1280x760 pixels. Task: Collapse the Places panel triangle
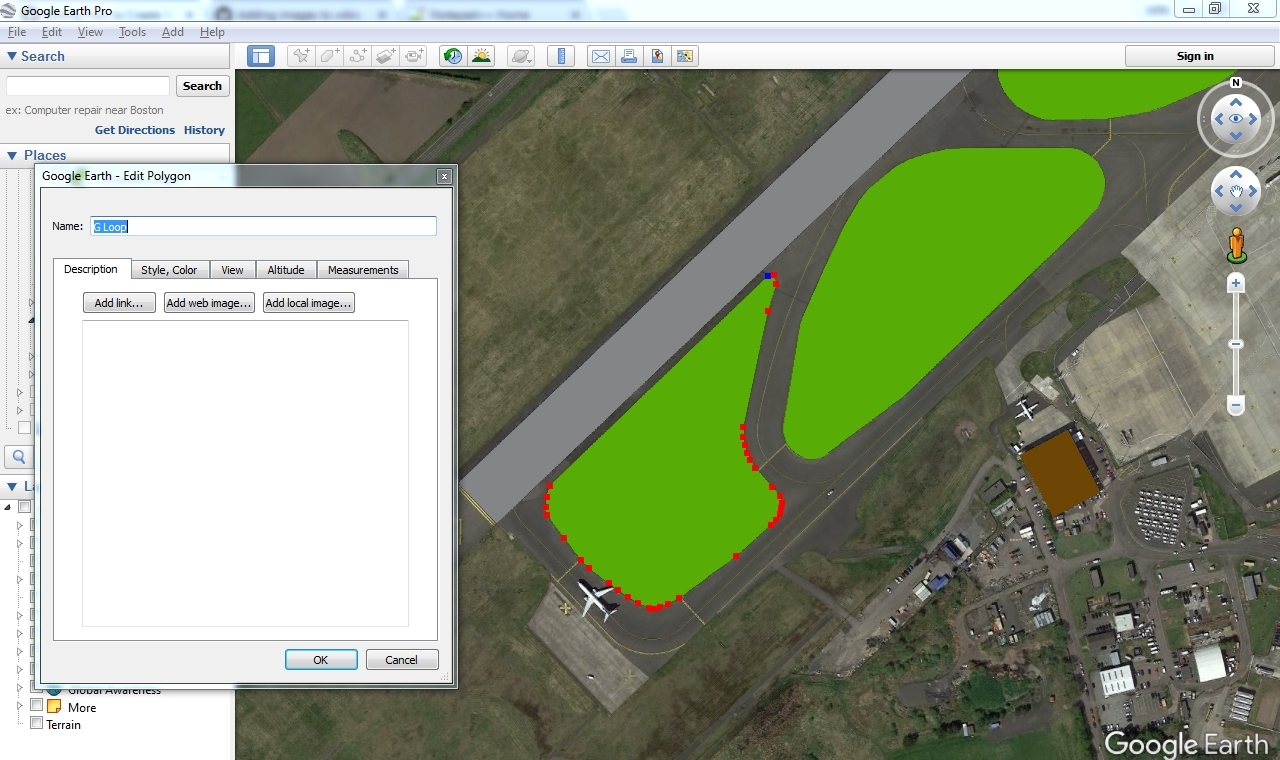(x=13, y=155)
